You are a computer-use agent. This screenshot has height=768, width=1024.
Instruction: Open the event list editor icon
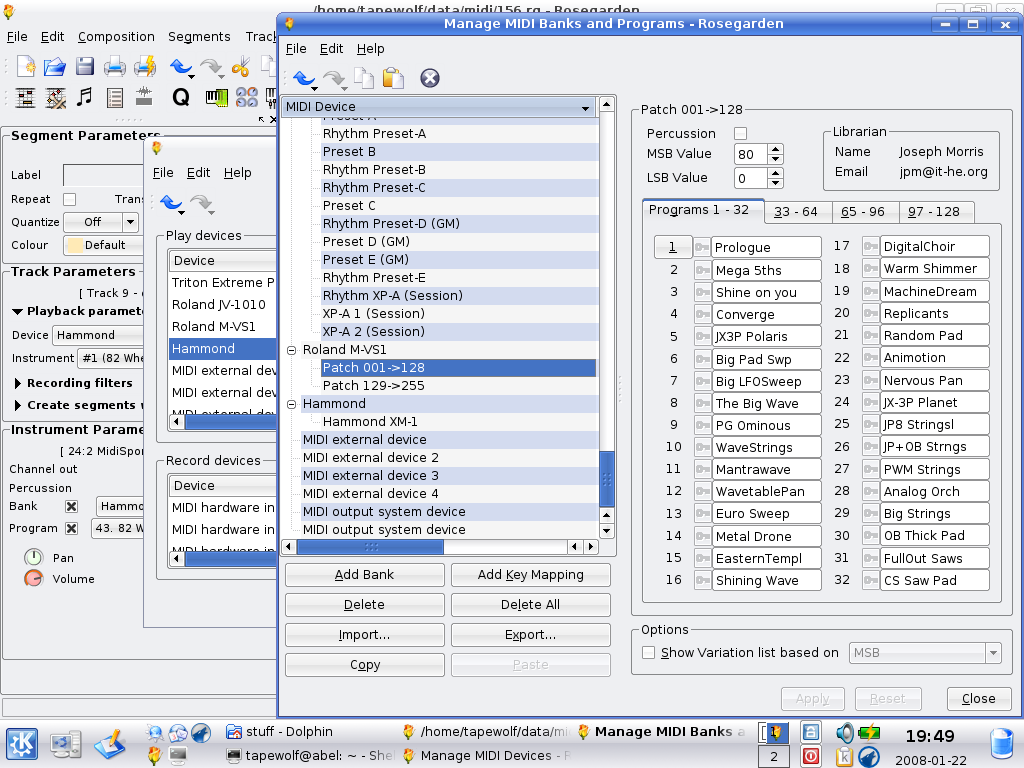[x=115, y=98]
